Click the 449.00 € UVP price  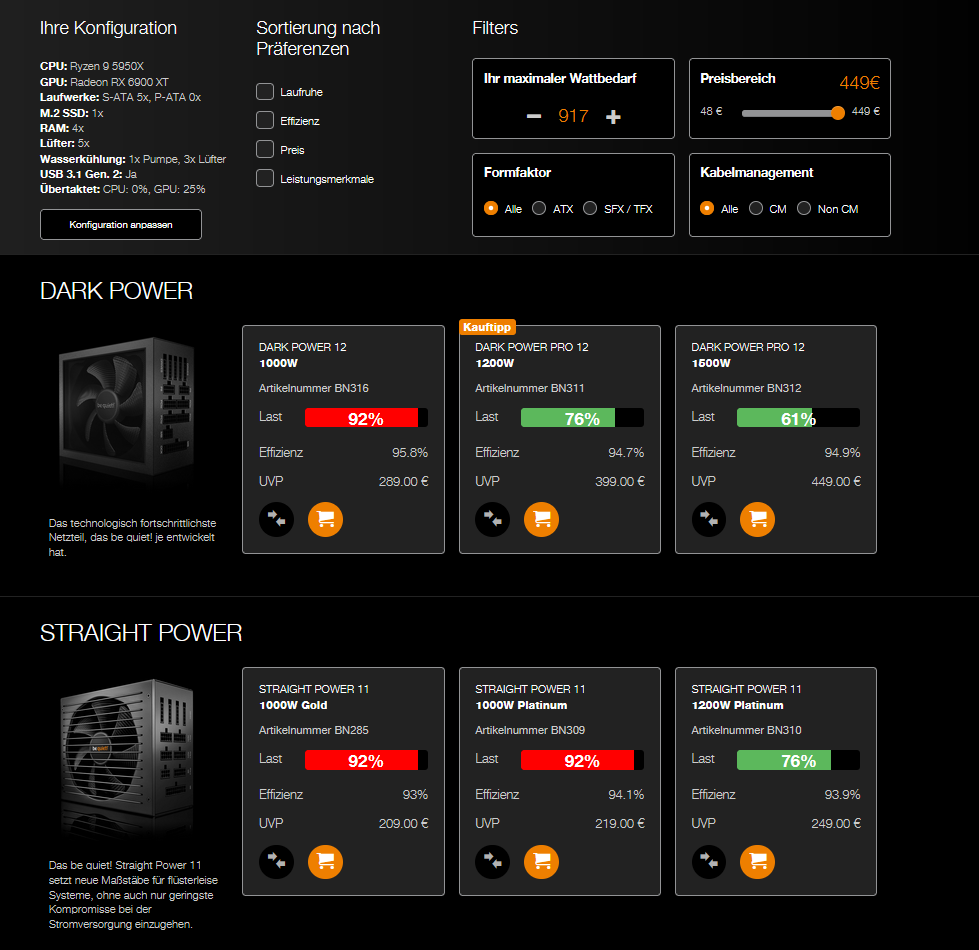click(836, 481)
